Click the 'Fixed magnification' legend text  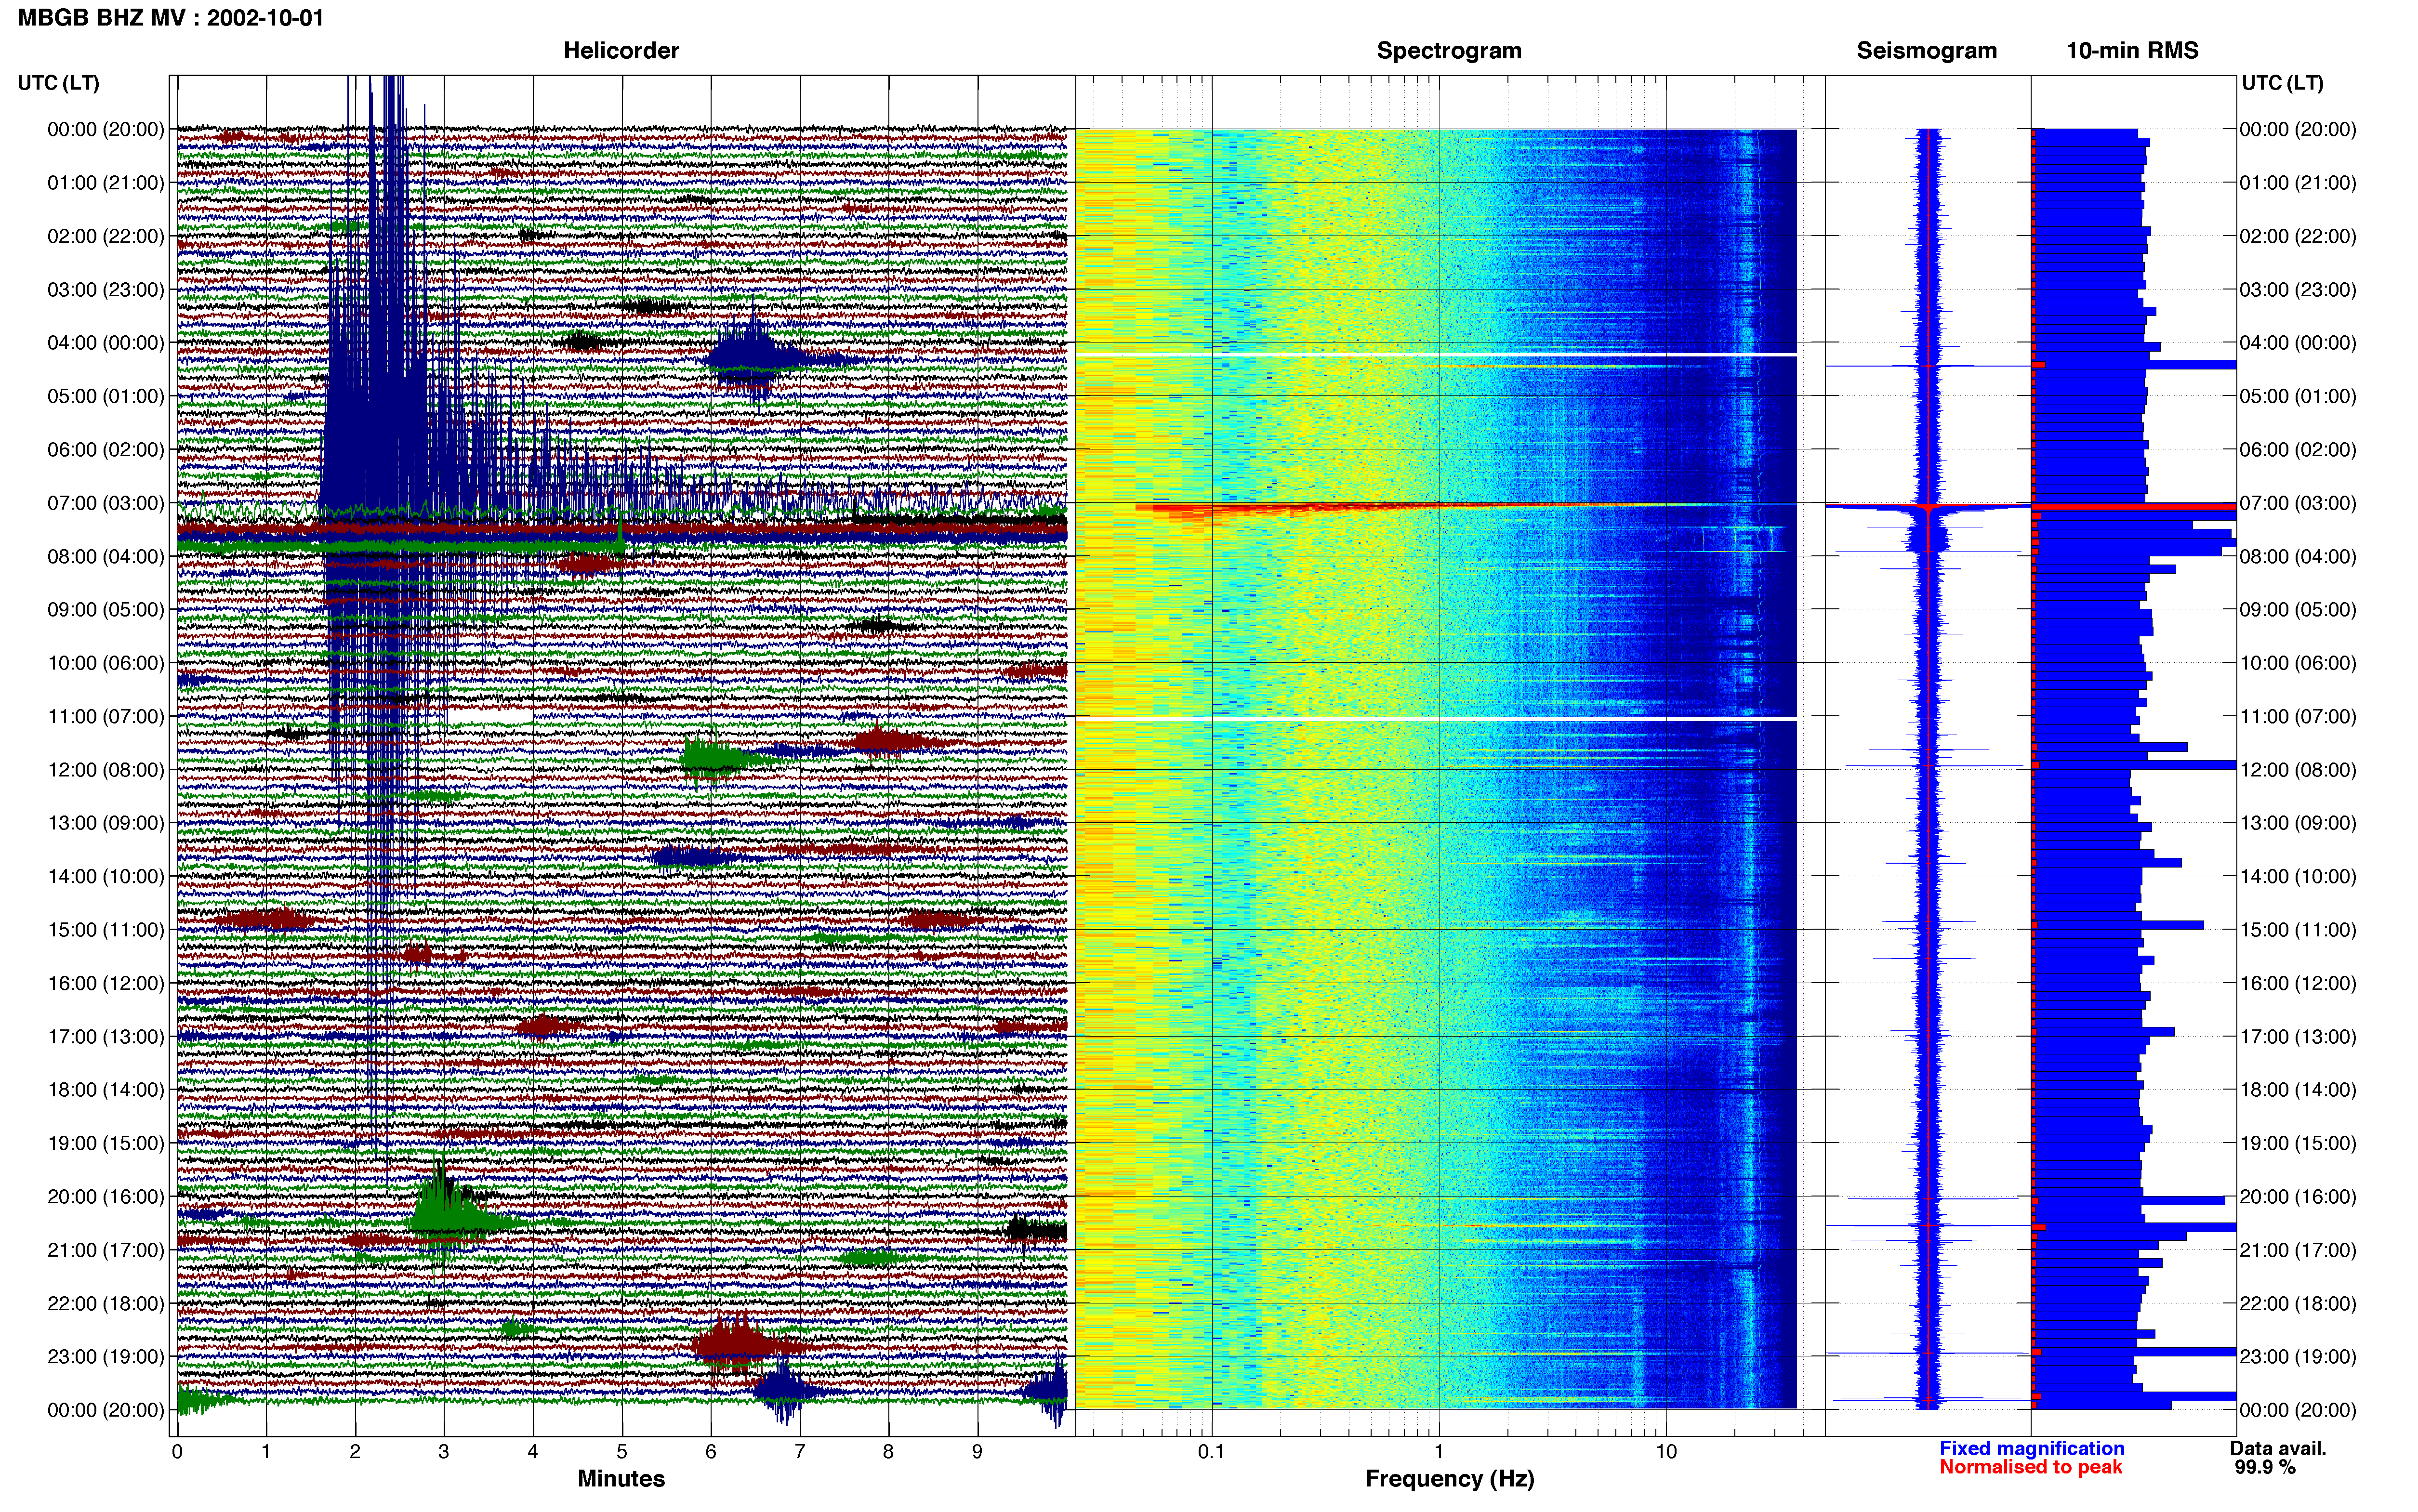(x=2031, y=1448)
